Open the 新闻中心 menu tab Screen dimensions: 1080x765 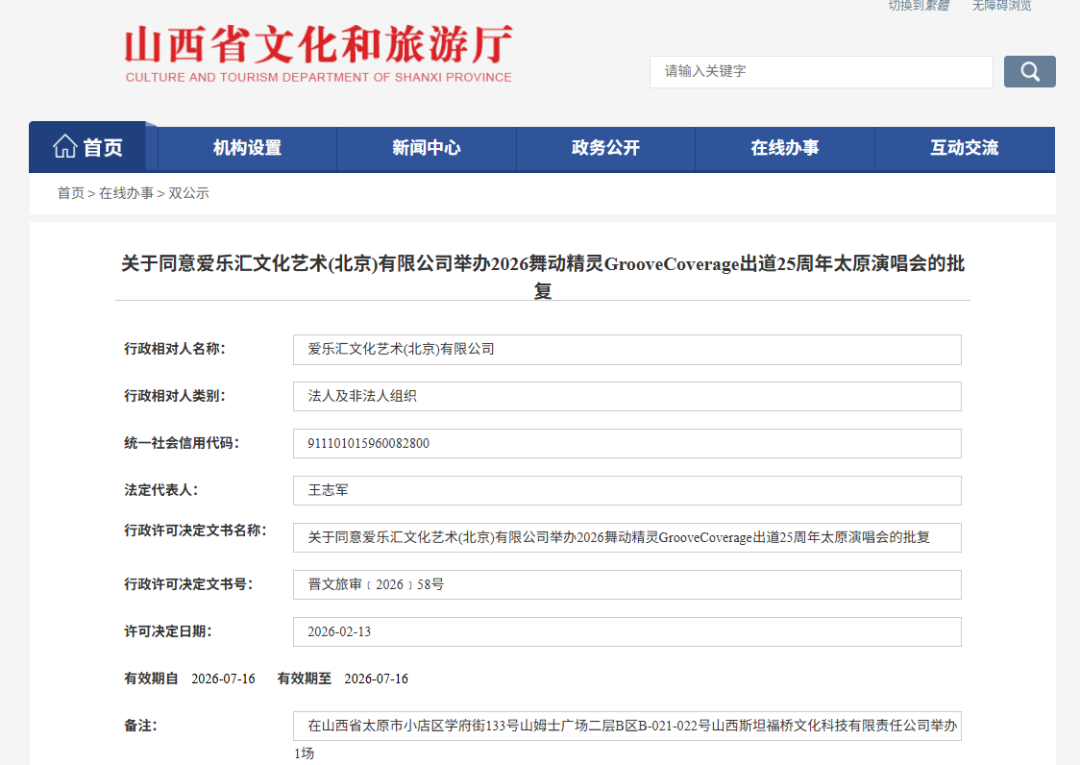(x=426, y=148)
